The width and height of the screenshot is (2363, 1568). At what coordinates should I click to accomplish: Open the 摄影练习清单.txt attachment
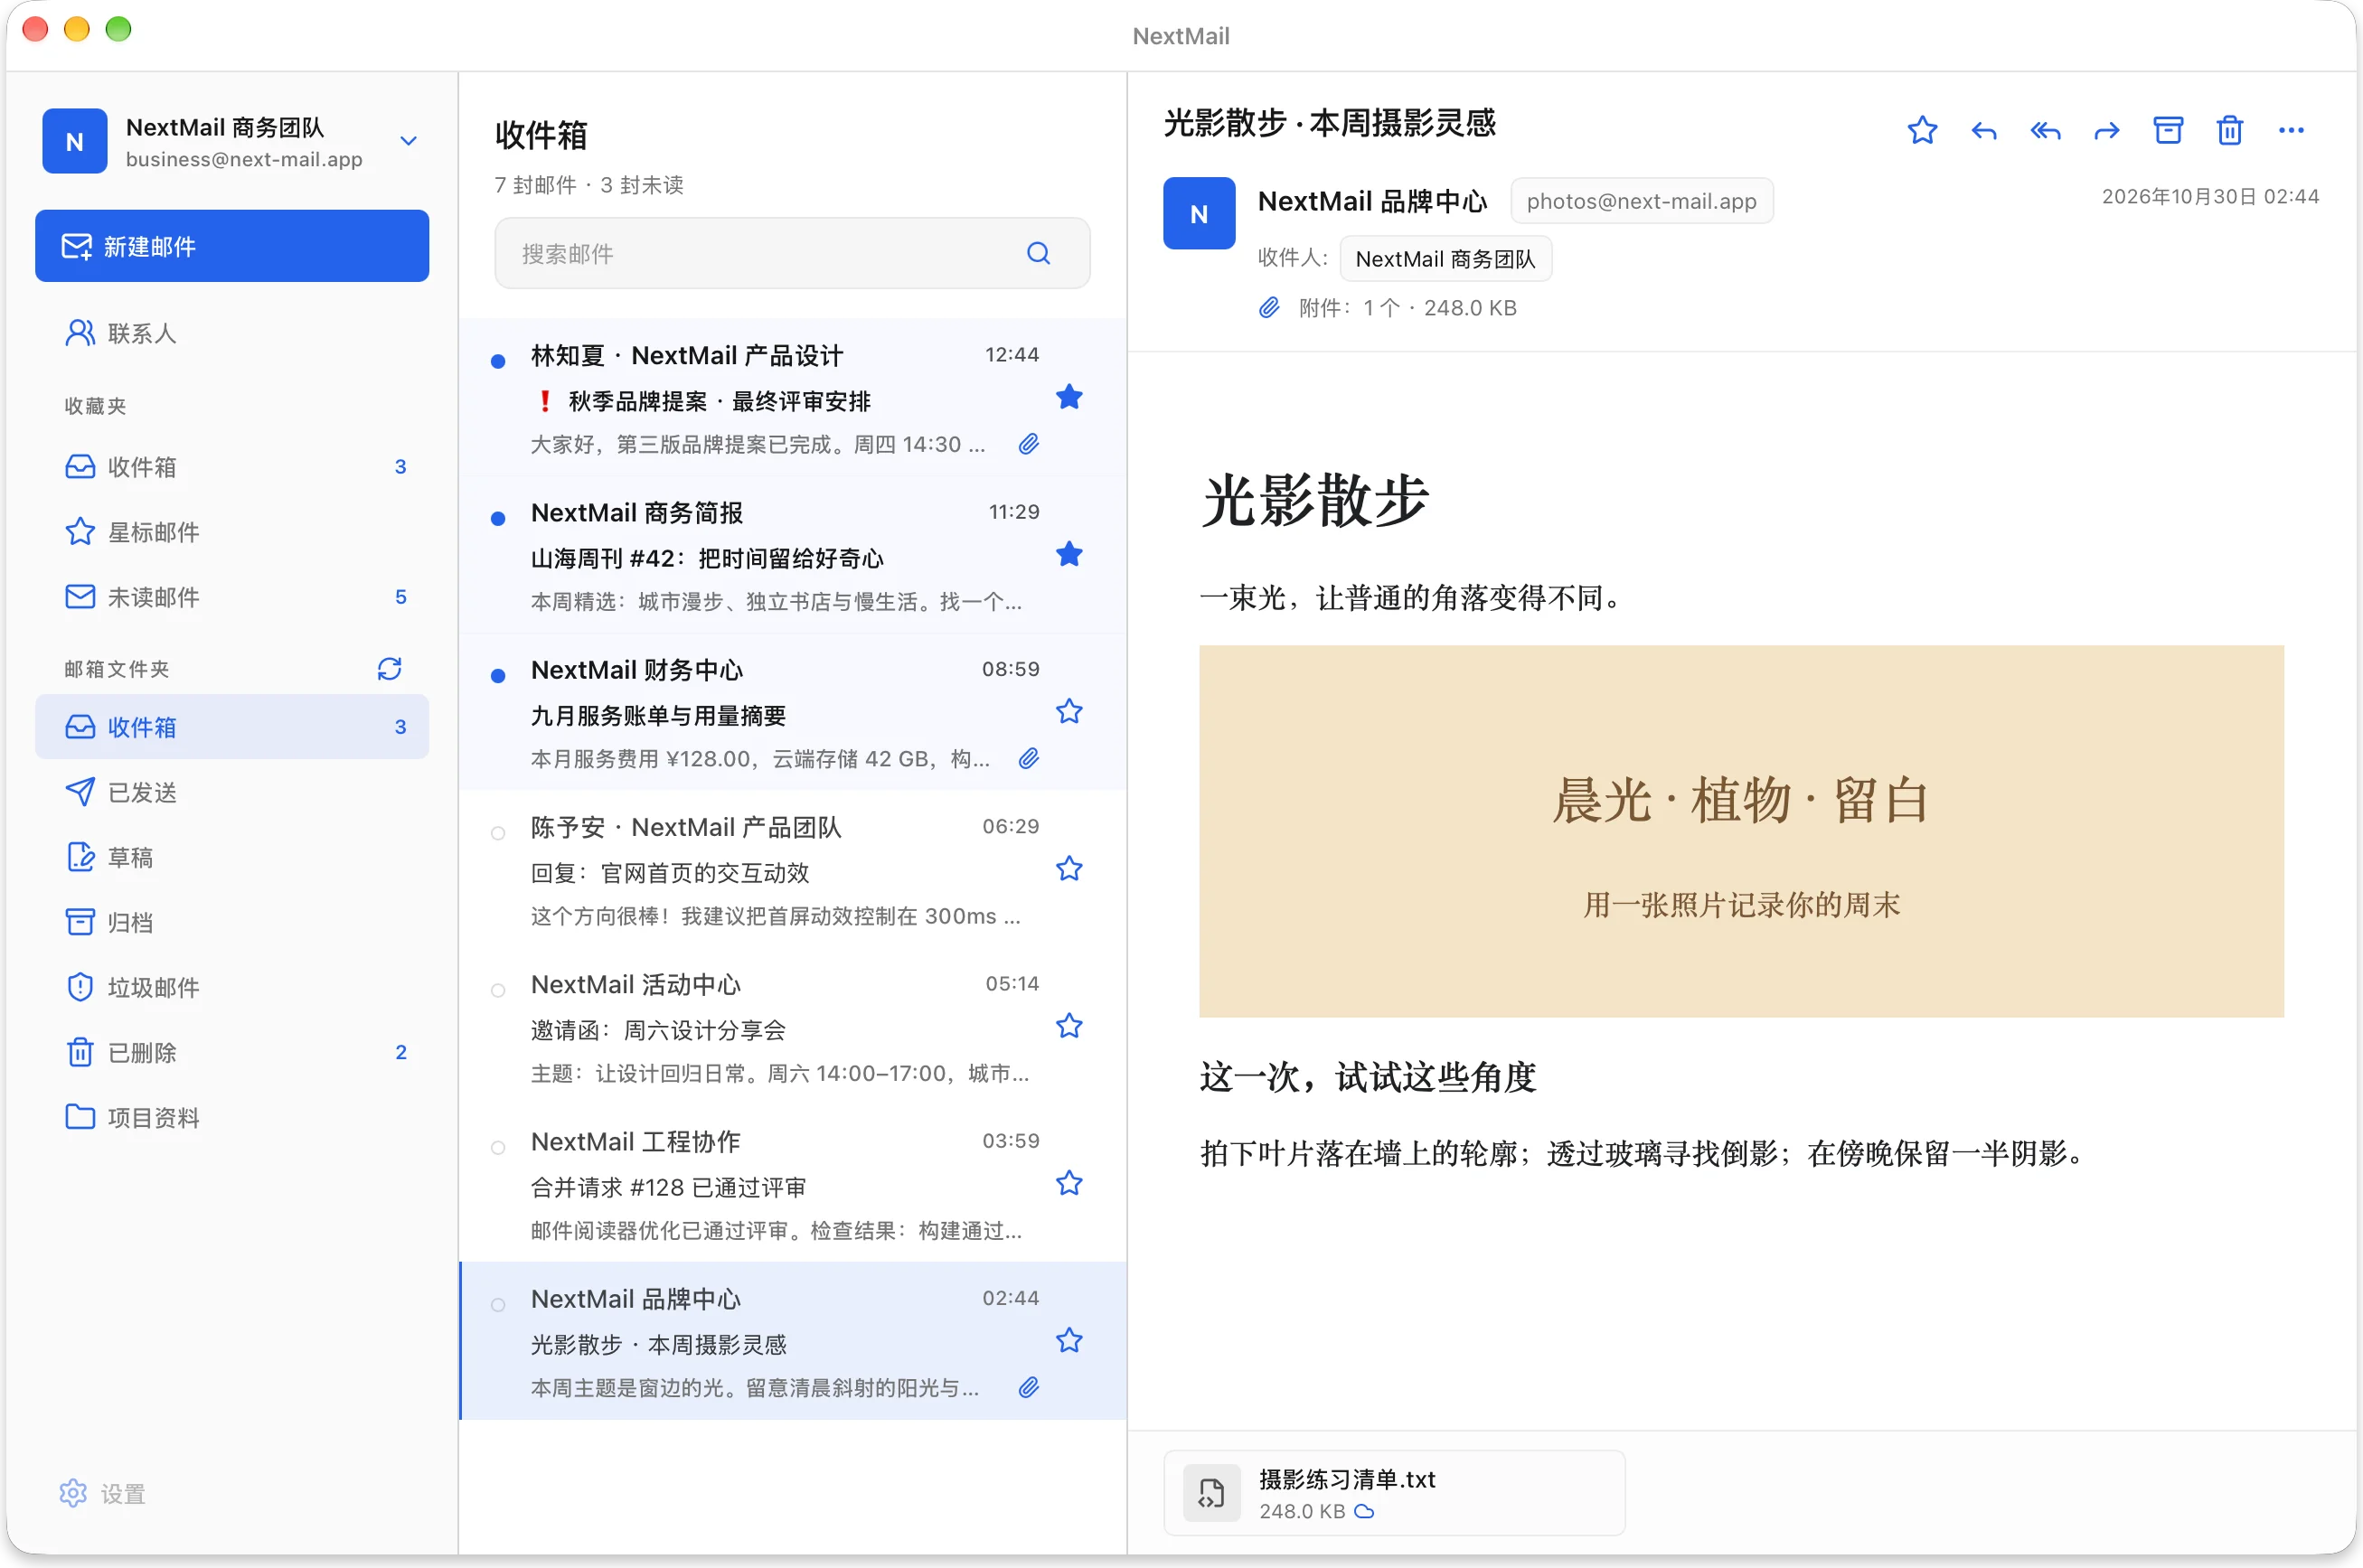pos(1394,1493)
